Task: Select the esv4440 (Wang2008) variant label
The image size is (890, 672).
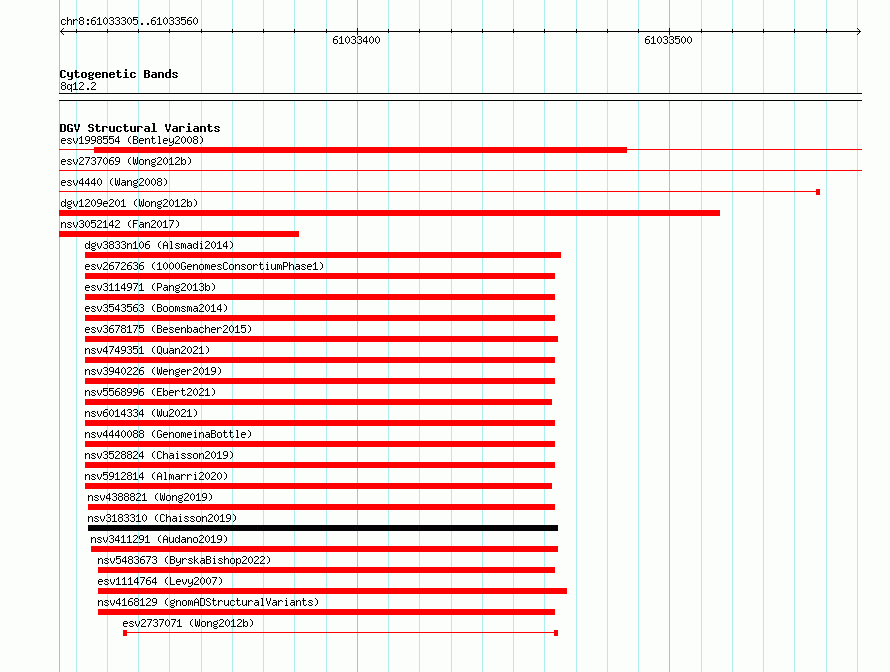Action: [114, 182]
